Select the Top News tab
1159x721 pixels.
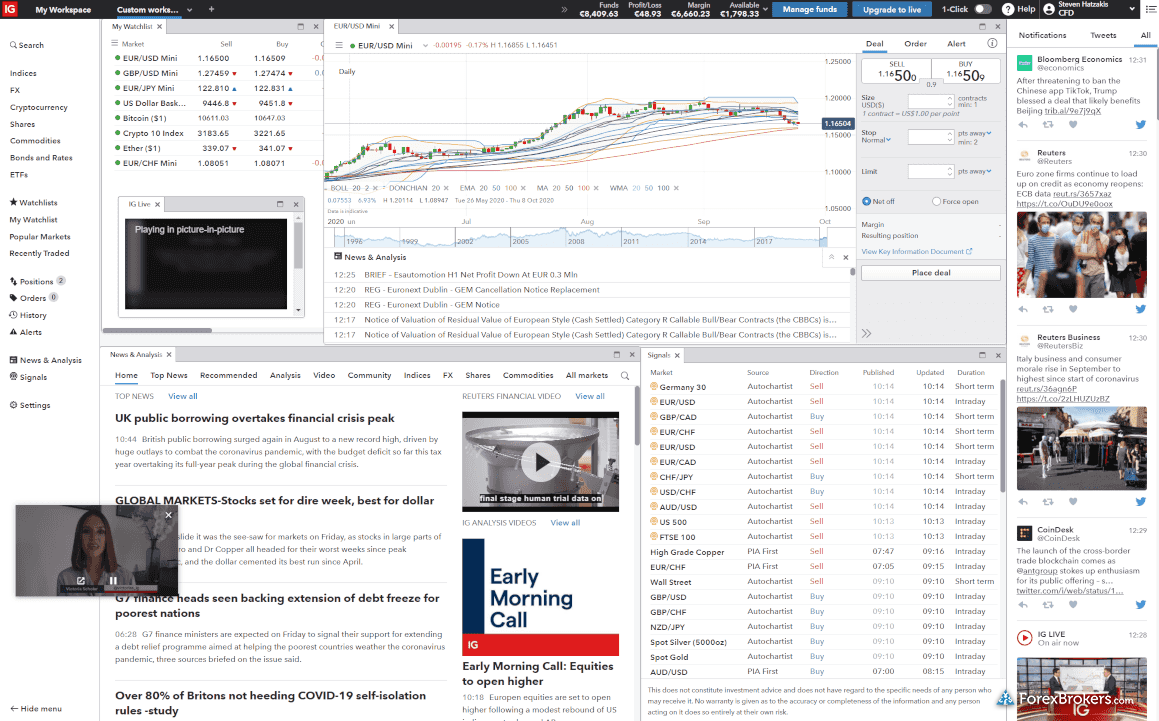point(169,376)
